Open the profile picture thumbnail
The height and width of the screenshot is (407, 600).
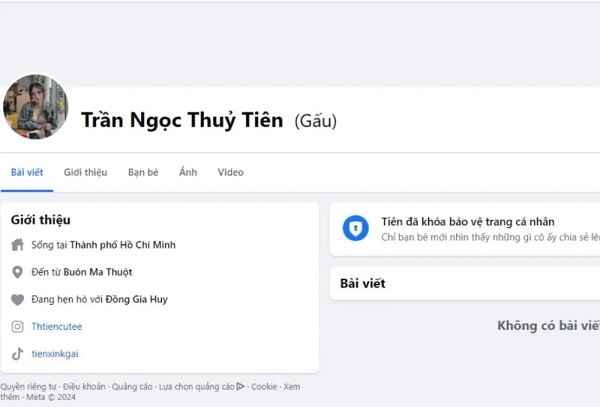coord(36,107)
